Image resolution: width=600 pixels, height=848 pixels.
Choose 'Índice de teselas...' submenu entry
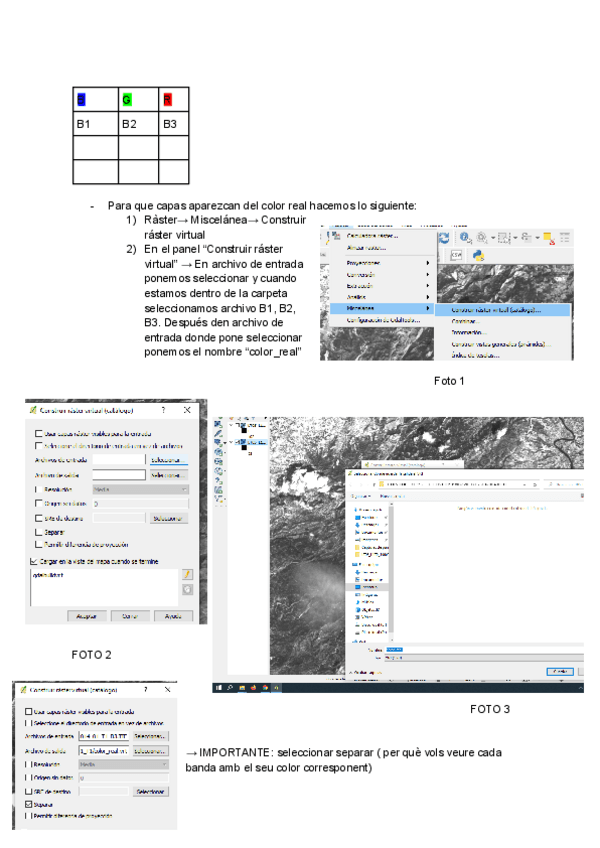[x=476, y=355]
